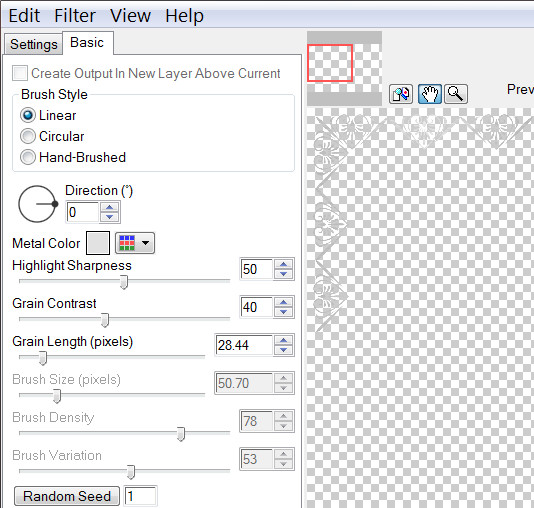
Task: Open the Metal Color palette dropdown
Action: pyautogui.click(x=135, y=243)
